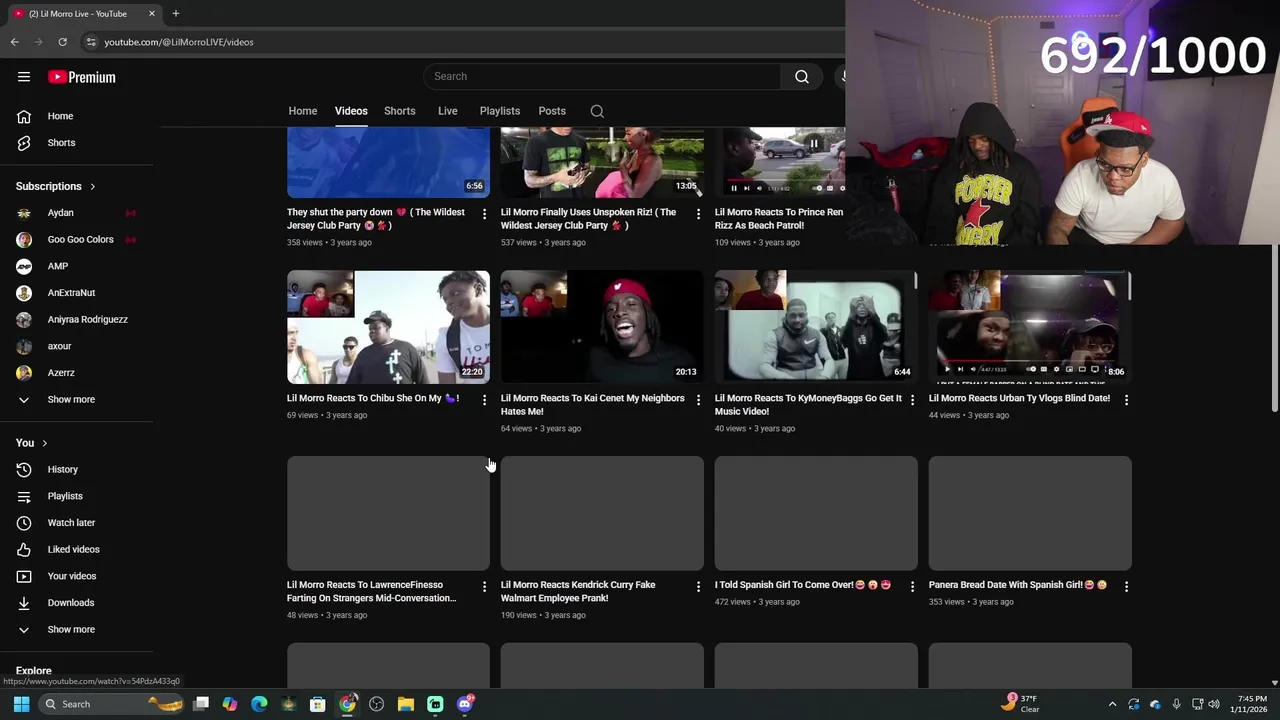Open options for KyMoneyBaggs video
Image resolution: width=1280 pixels, height=720 pixels.
point(912,400)
